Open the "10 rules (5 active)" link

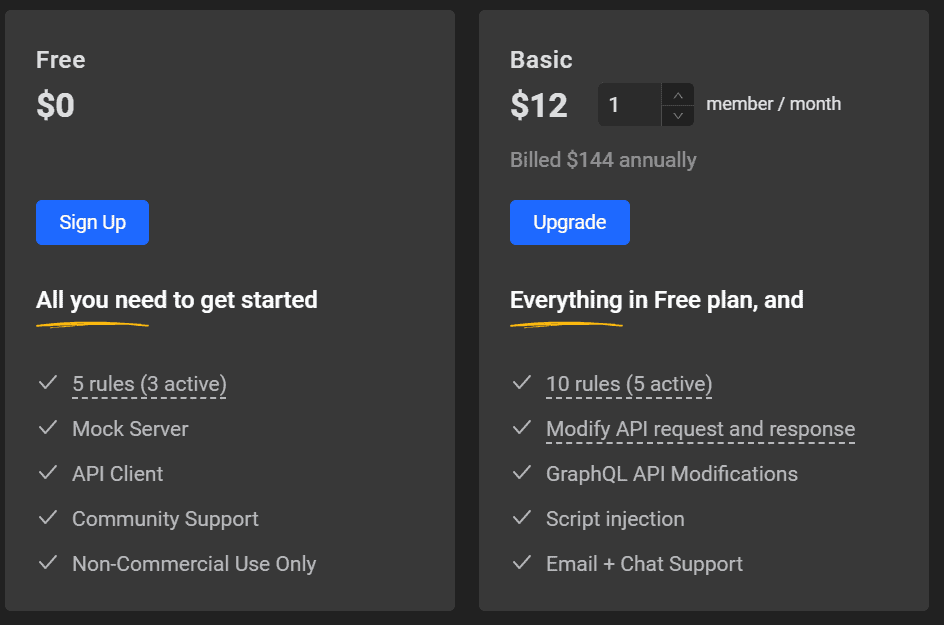[x=628, y=383]
